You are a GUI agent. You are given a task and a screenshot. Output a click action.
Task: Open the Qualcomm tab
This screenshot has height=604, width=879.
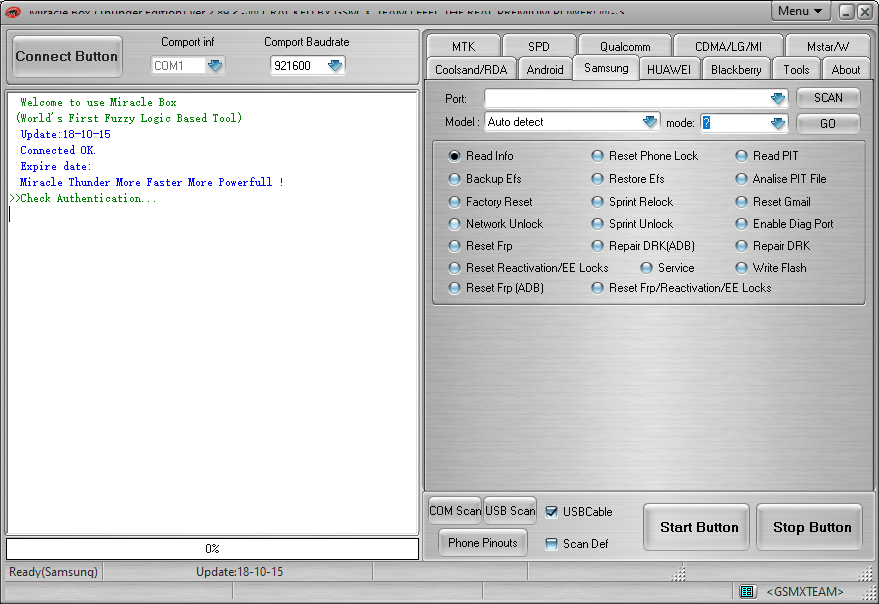623,44
